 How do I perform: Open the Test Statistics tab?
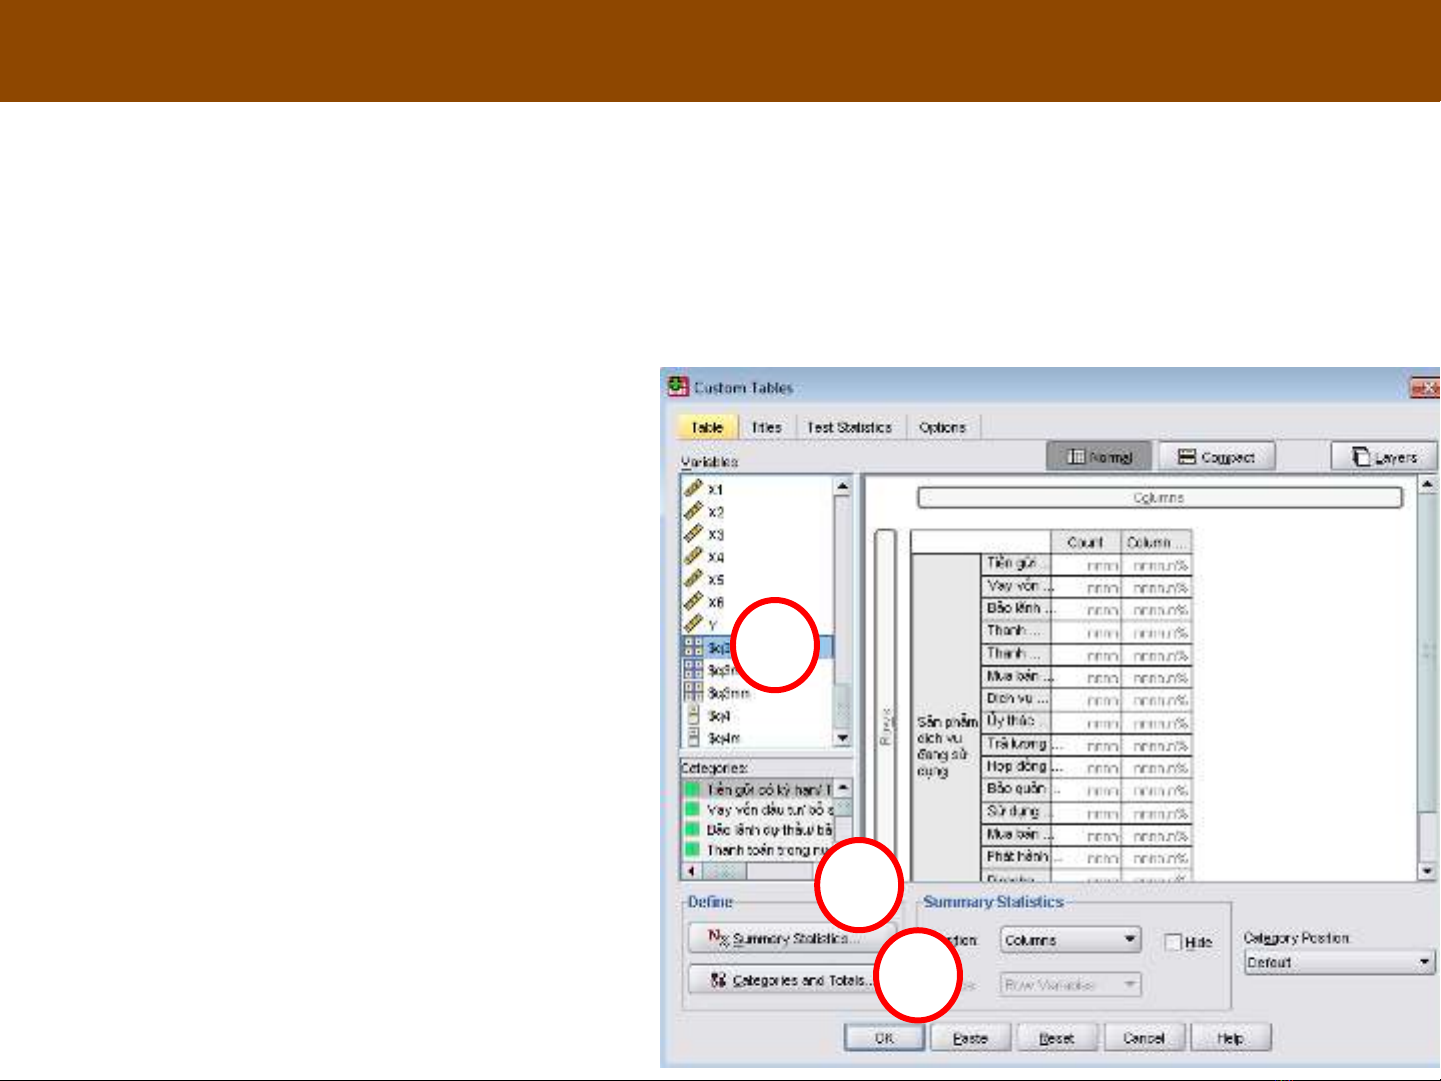[x=849, y=427]
